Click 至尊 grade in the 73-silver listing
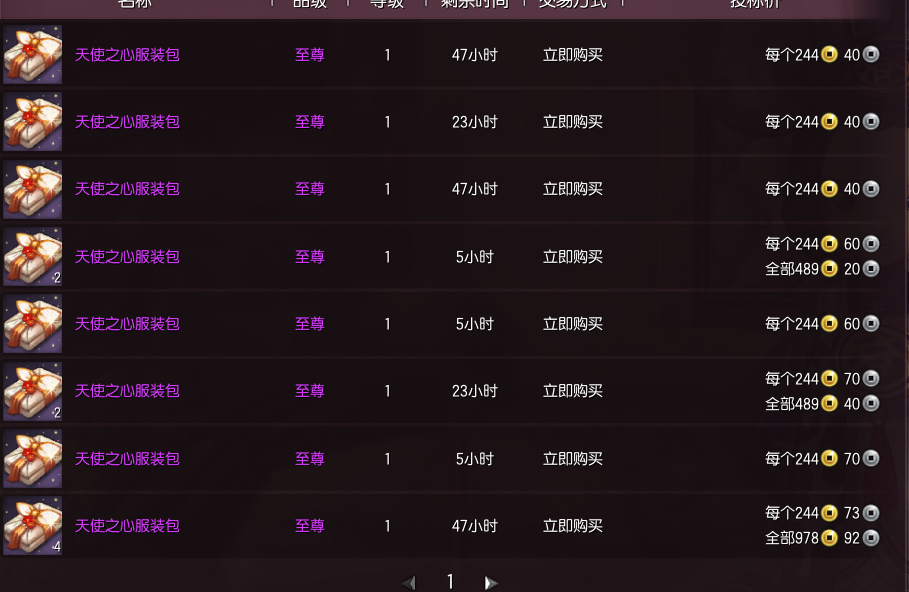 [x=310, y=526]
